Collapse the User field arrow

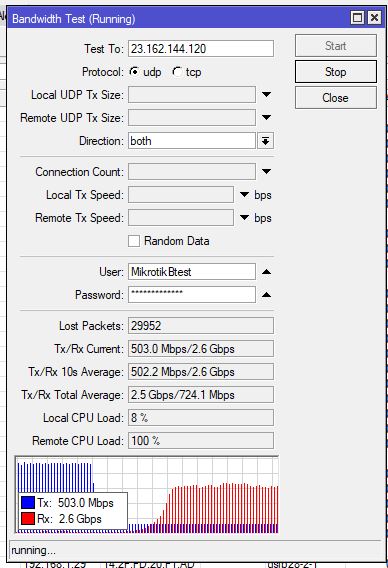(266, 272)
